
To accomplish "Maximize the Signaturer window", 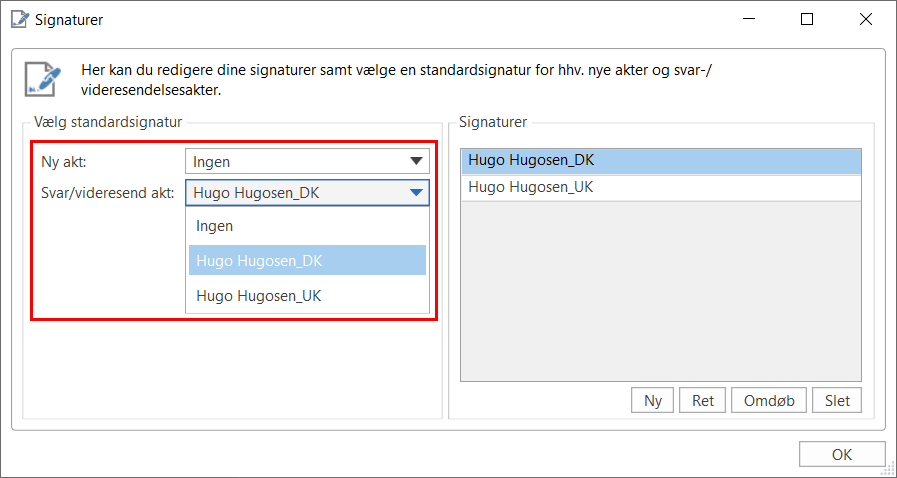I will click(x=807, y=19).
